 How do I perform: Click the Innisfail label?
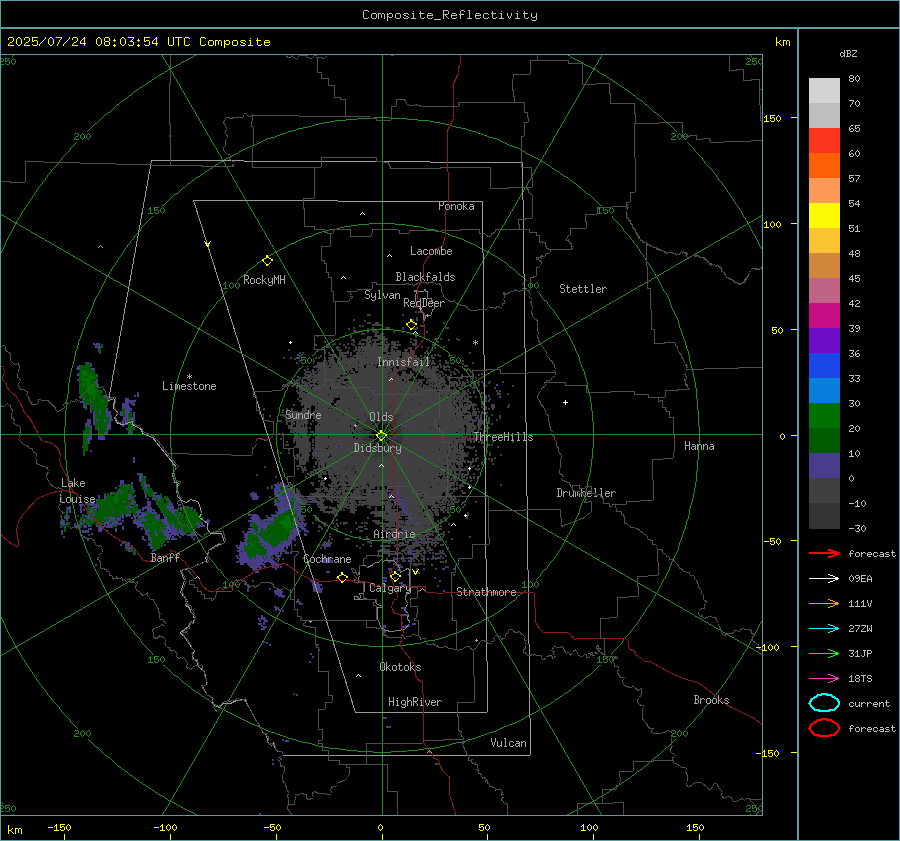coord(403,362)
